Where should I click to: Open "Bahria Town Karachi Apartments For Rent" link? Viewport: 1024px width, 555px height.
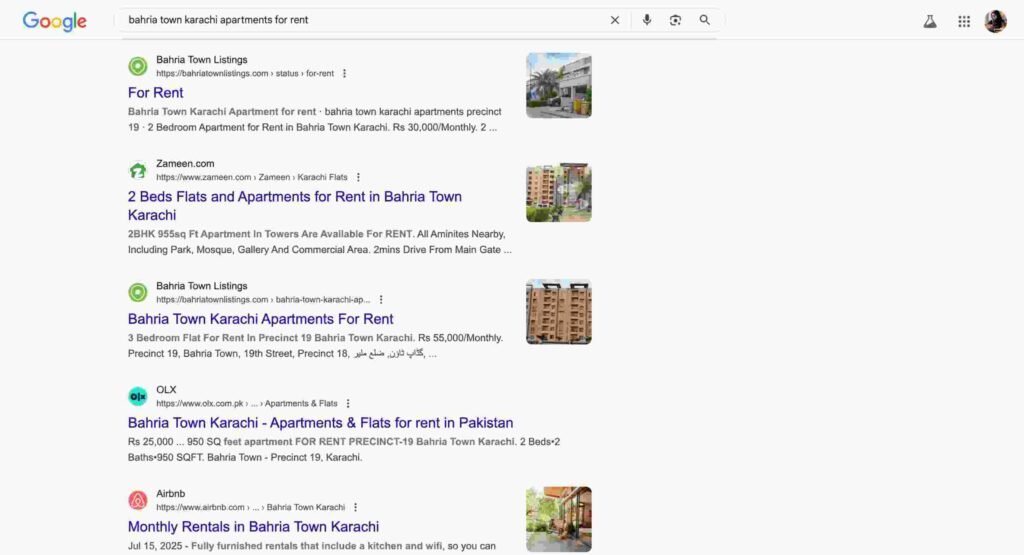[x=261, y=319]
